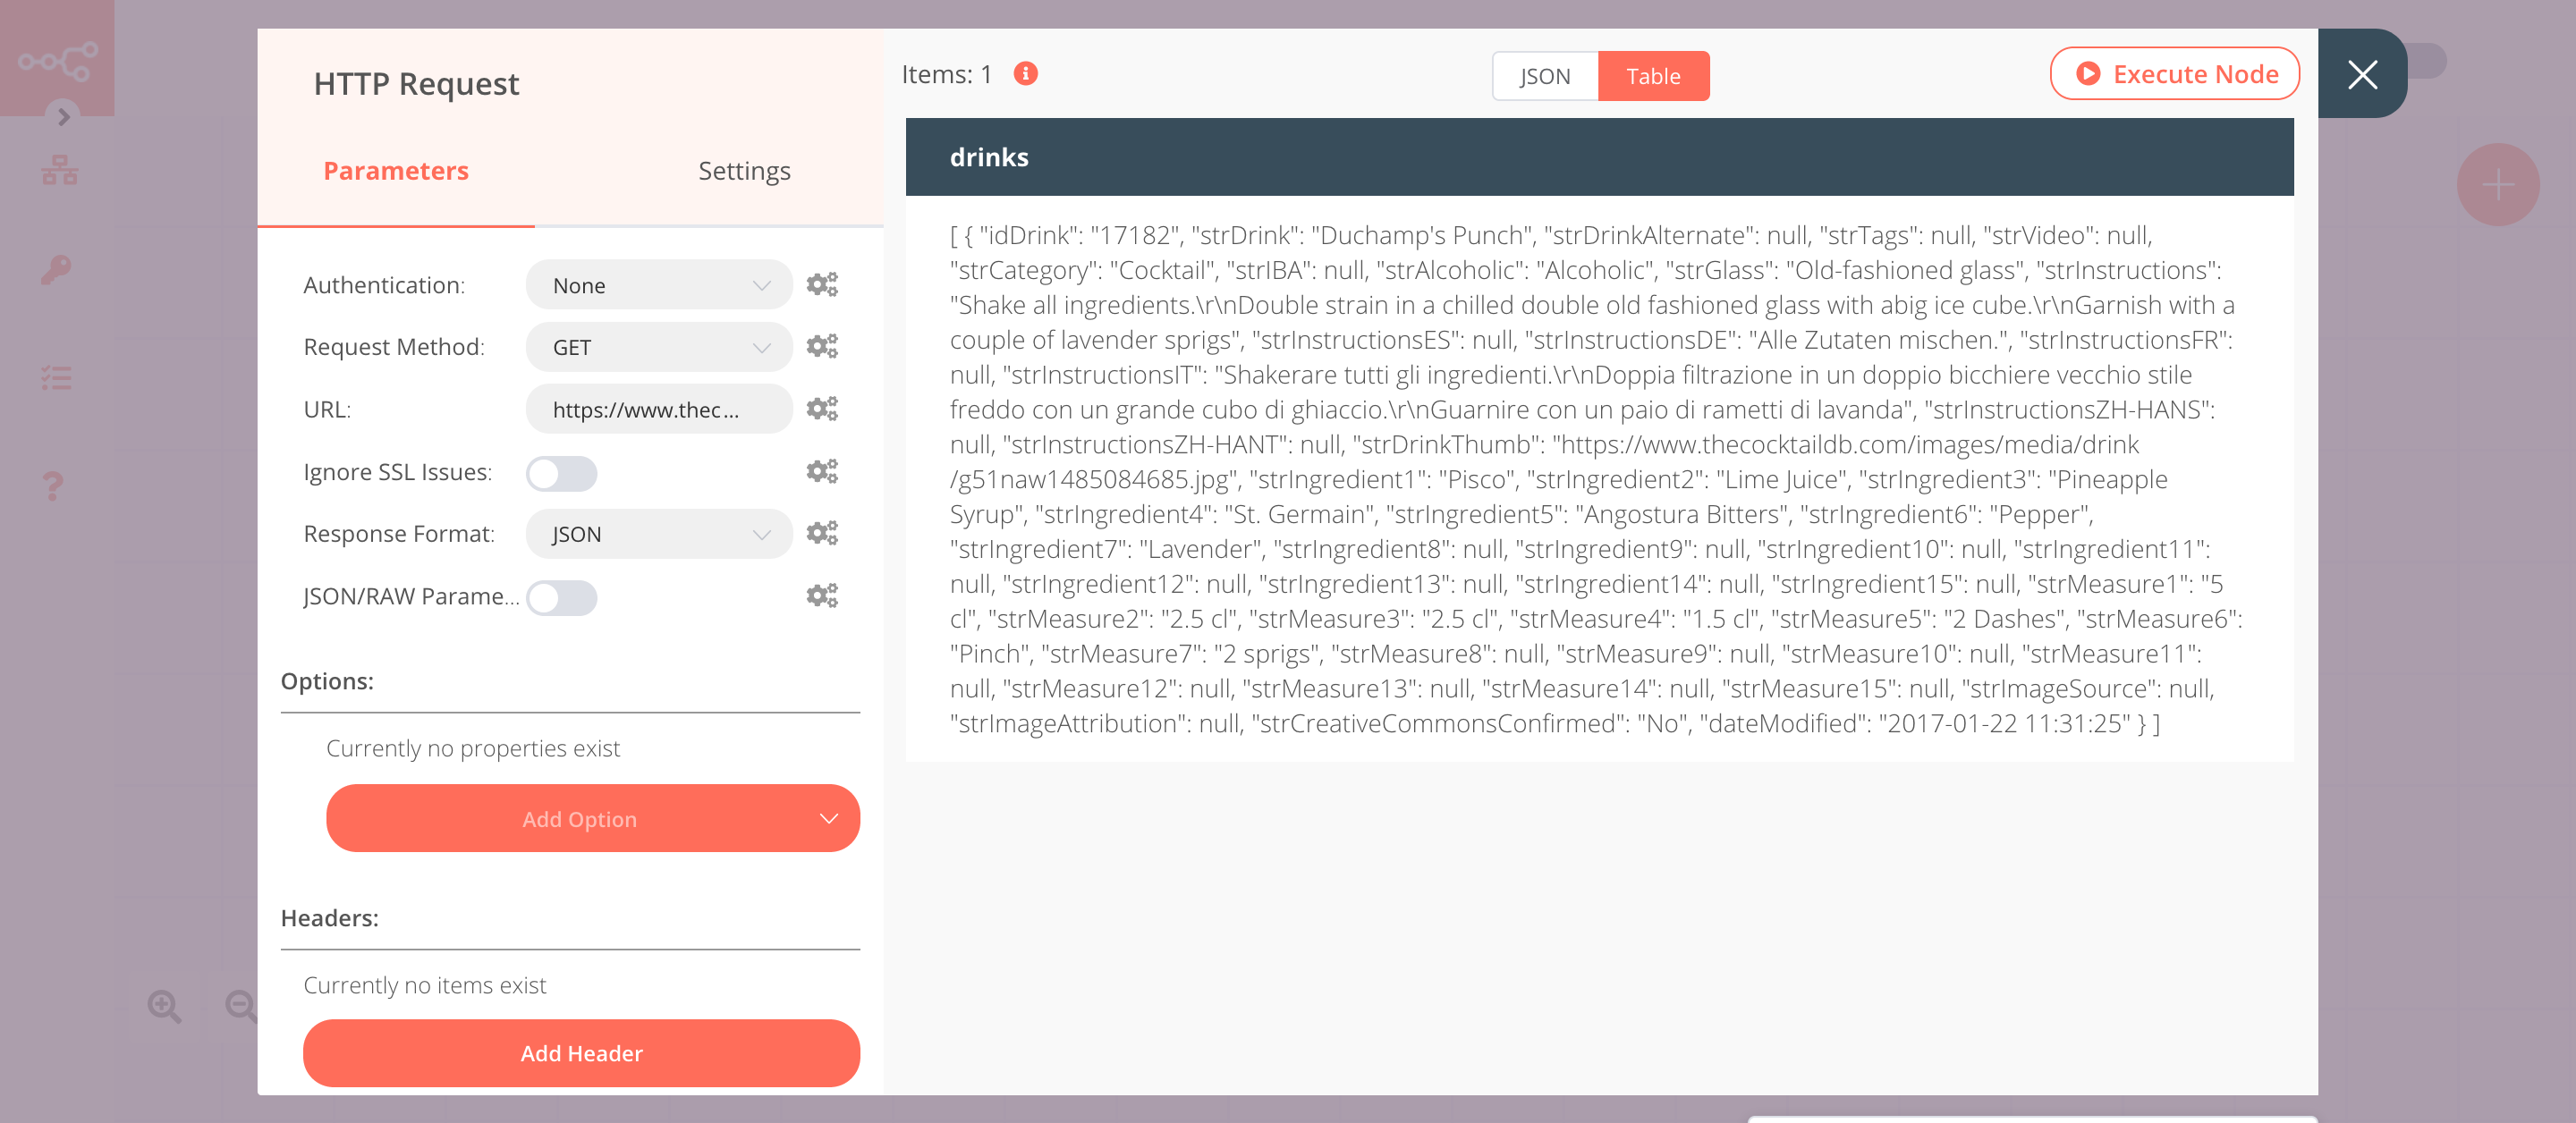2576x1123 pixels.
Task: Click the Execute Node play button icon
Action: coord(2088,72)
